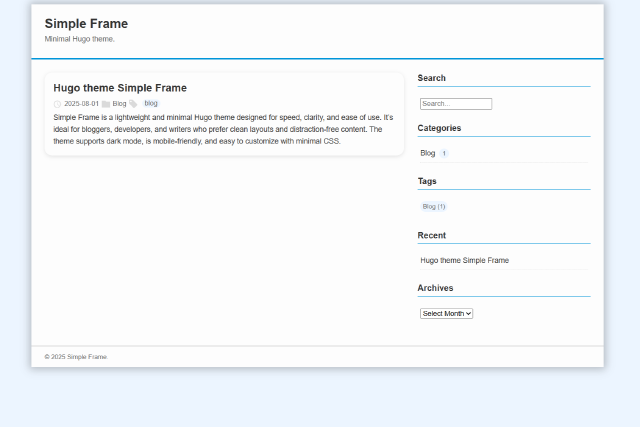The width and height of the screenshot is (640, 427).
Task: Click the Search input field
Action: (x=455, y=104)
